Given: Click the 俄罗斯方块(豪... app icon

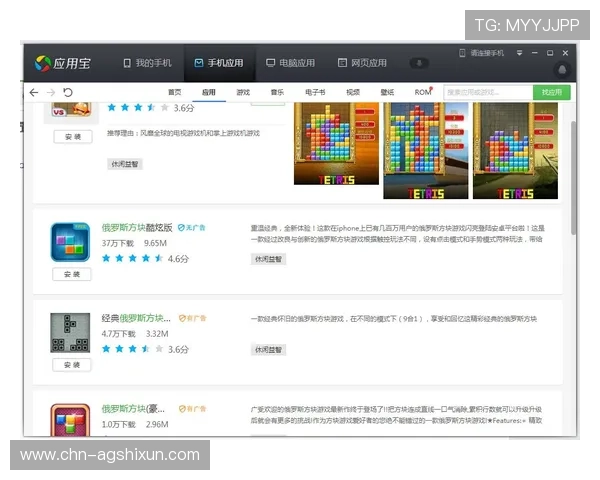Looking at the screenshot, I should [70, 420].
